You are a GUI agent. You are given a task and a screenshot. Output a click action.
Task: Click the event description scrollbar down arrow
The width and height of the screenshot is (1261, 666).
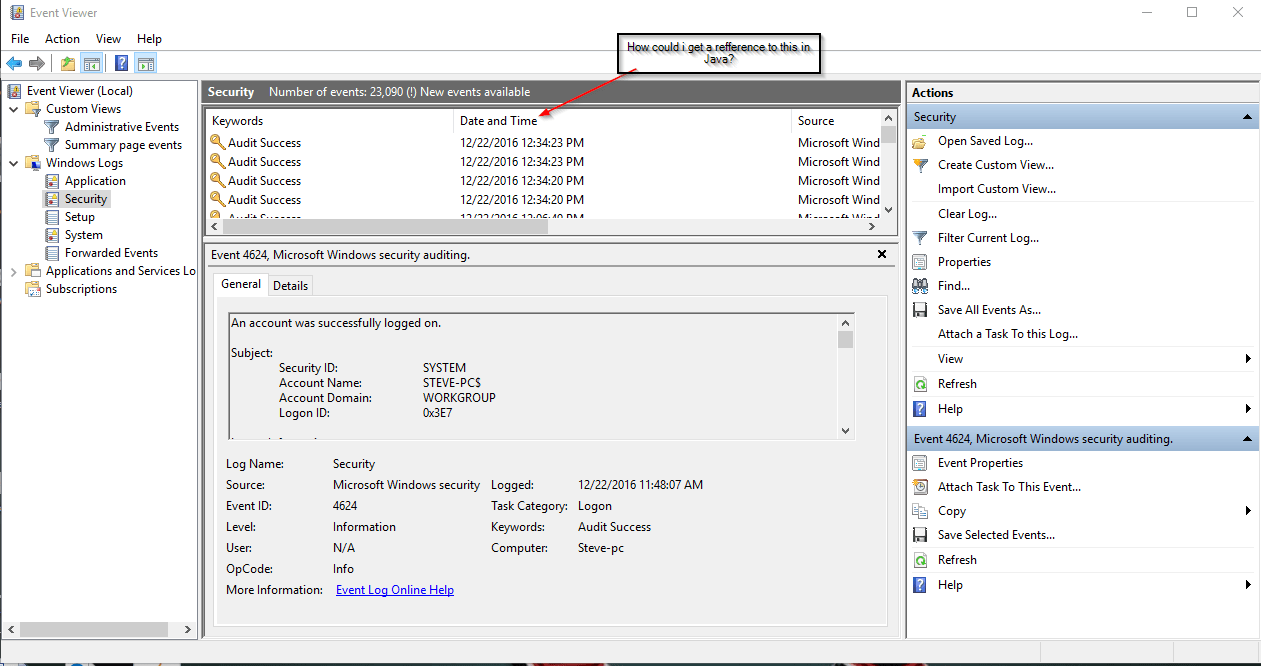[x=846, y=431]
